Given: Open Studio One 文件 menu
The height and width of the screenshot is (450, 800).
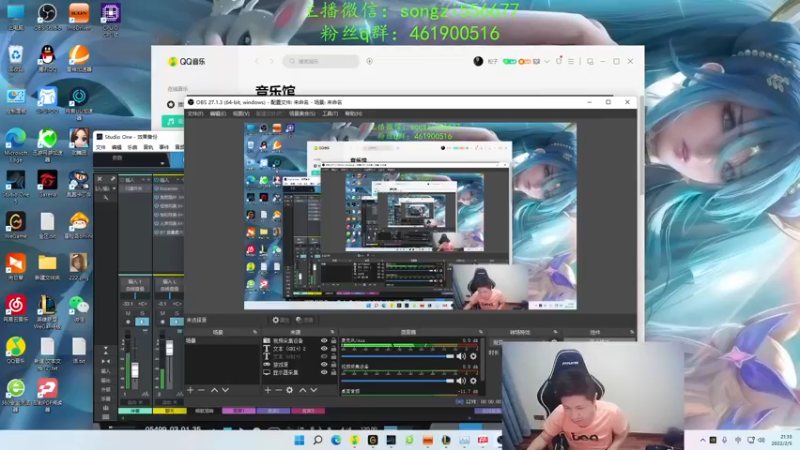Looking at the screenshot, I should 101,147.
